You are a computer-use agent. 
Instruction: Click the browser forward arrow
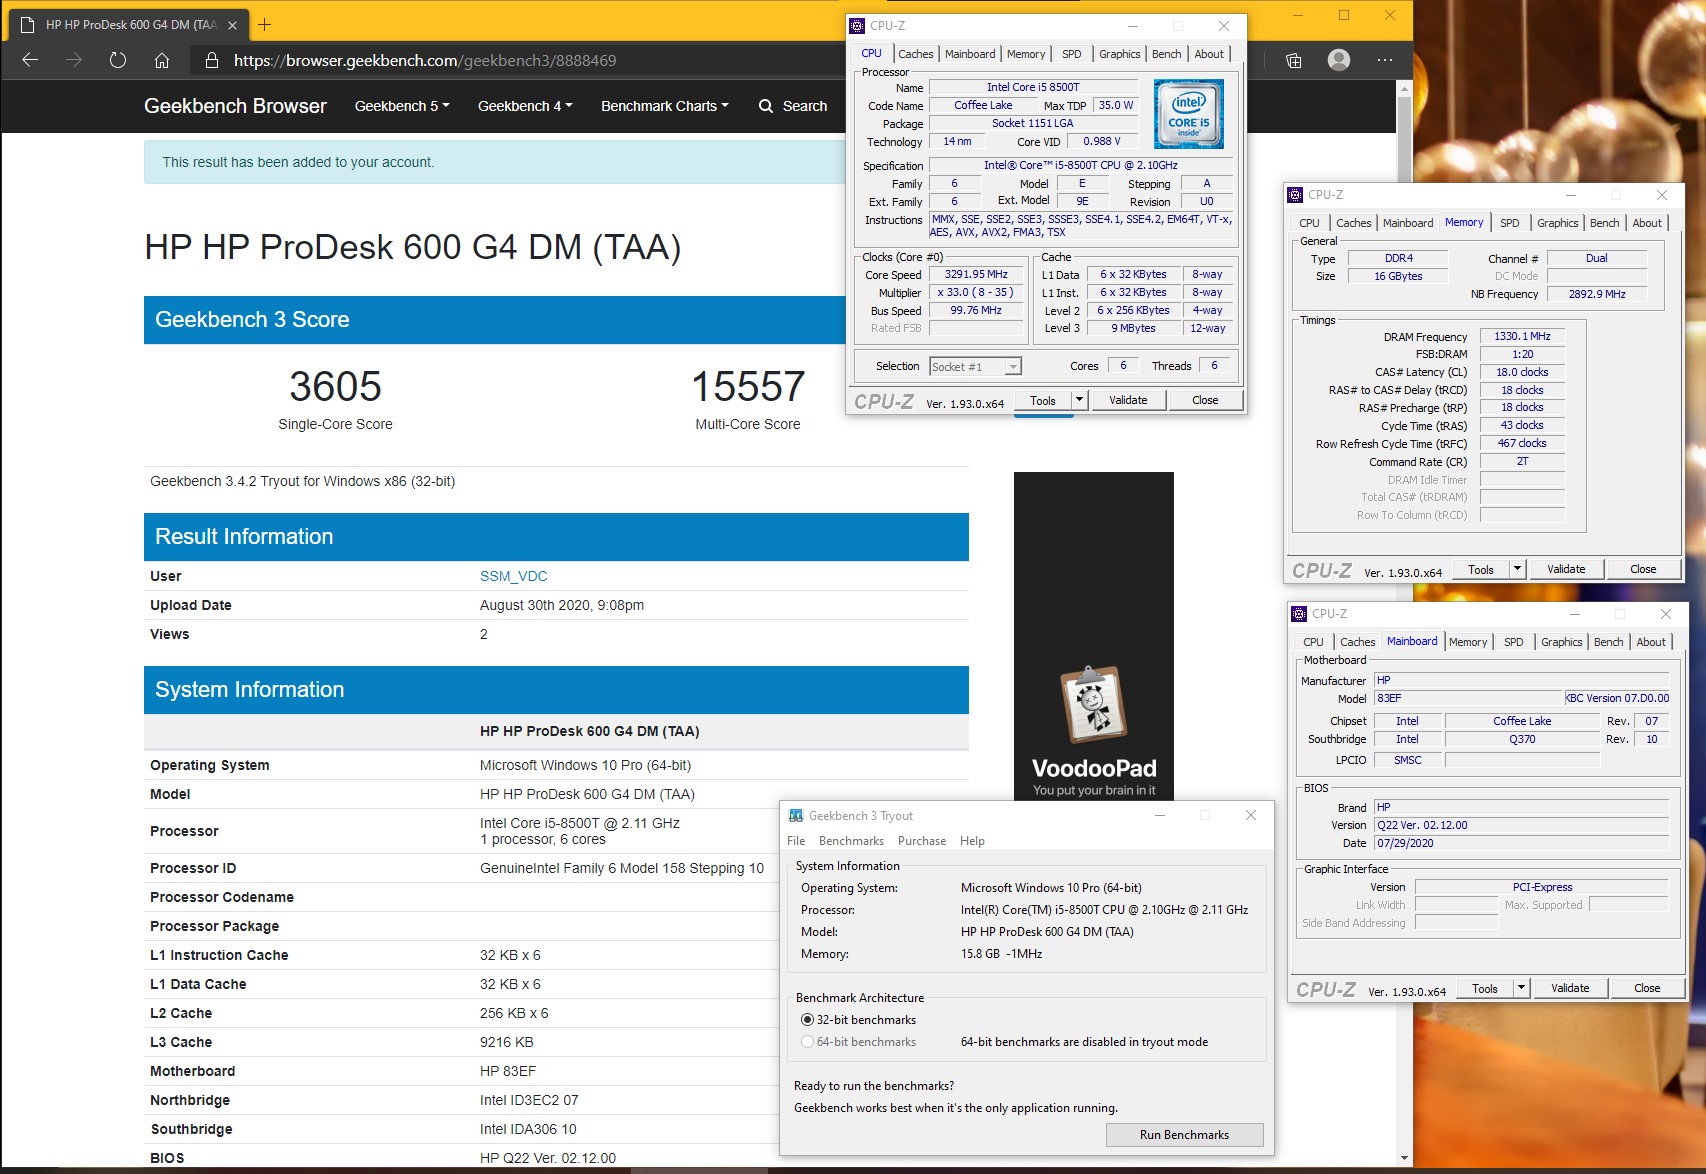[74, 60]
